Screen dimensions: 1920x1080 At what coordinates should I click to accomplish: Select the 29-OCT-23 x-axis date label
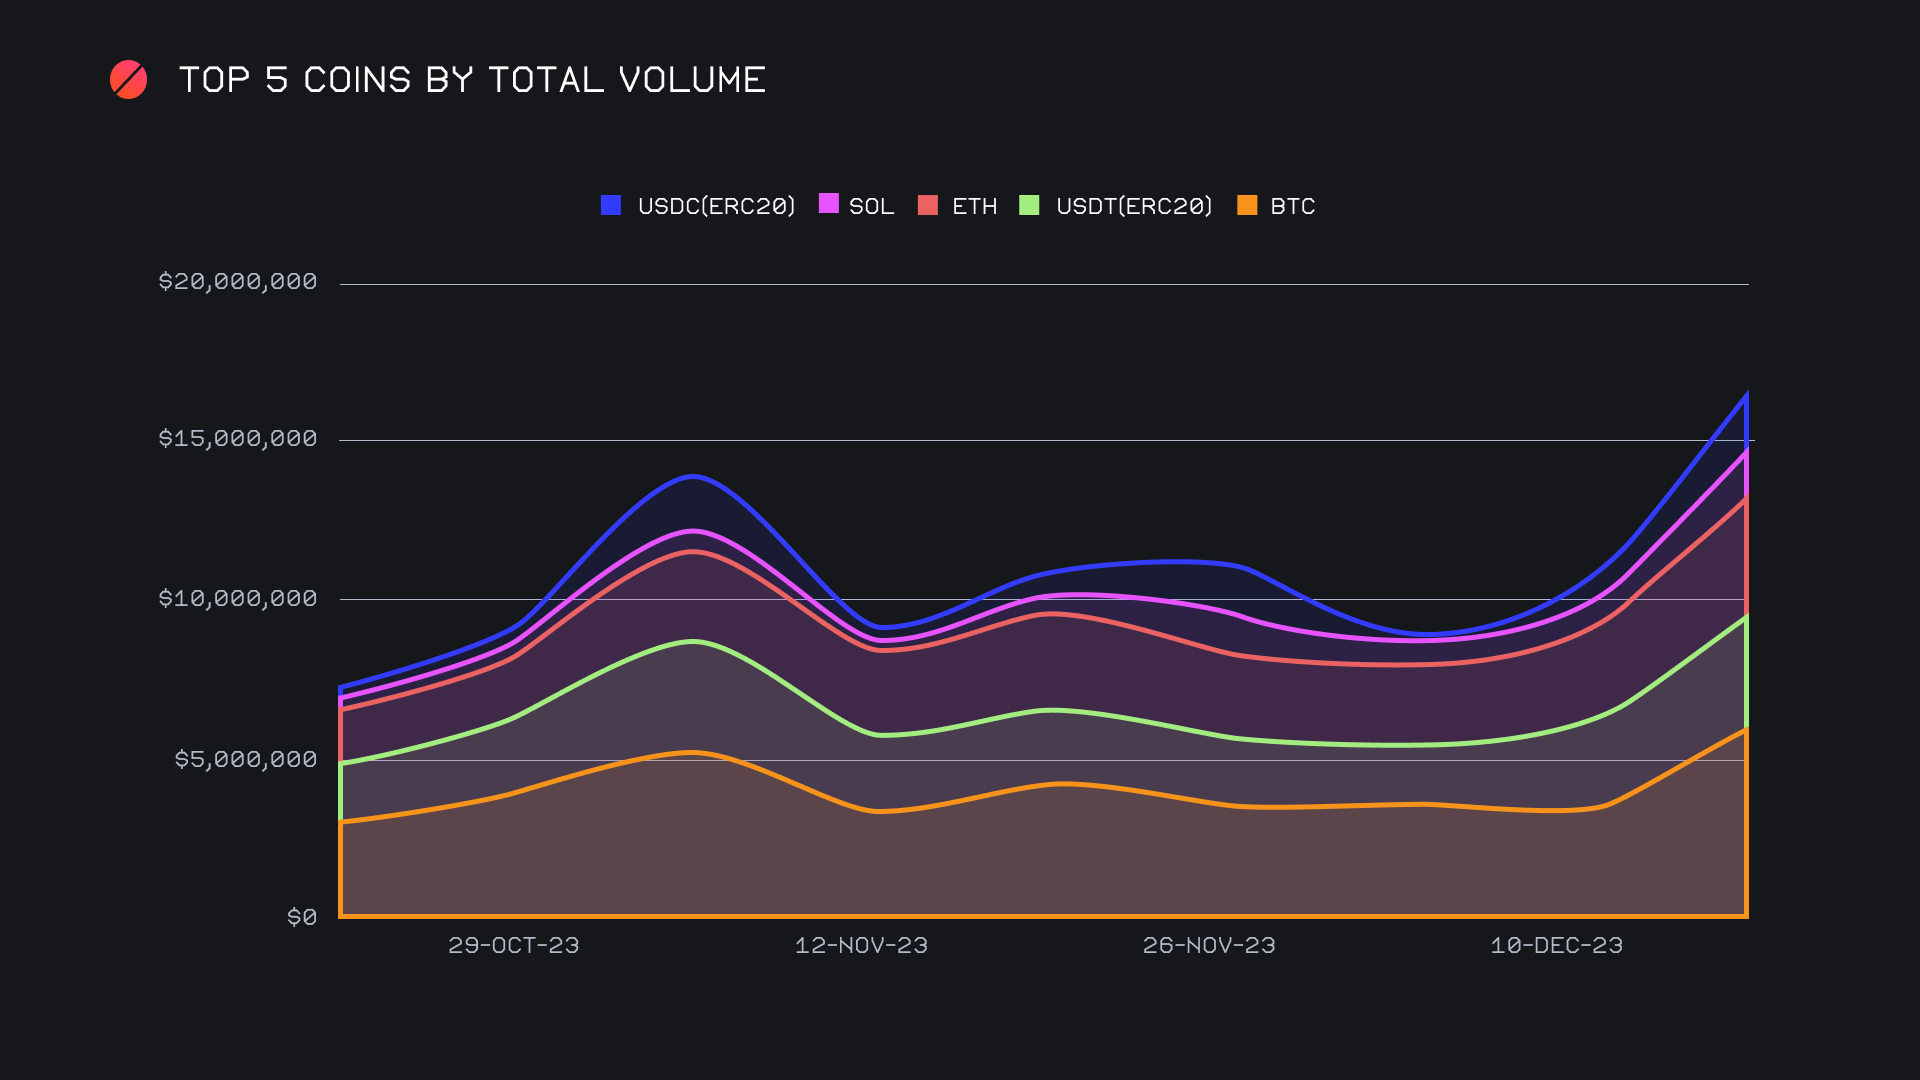pyautogui.click(x=513, y=945)
